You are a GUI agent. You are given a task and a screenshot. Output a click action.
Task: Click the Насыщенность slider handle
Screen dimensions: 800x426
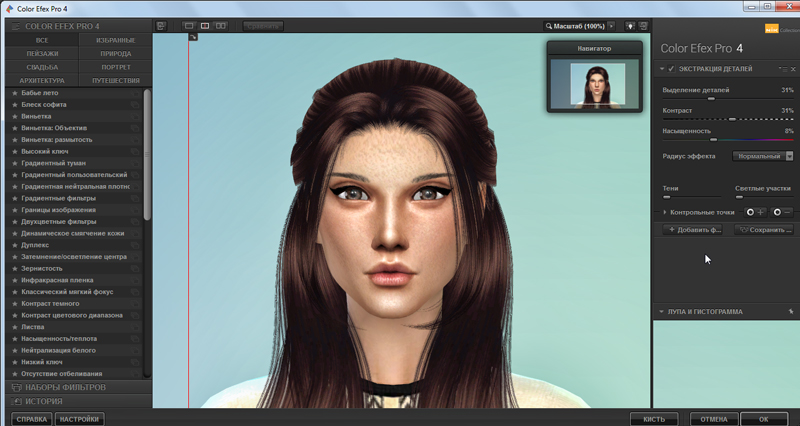713,139
